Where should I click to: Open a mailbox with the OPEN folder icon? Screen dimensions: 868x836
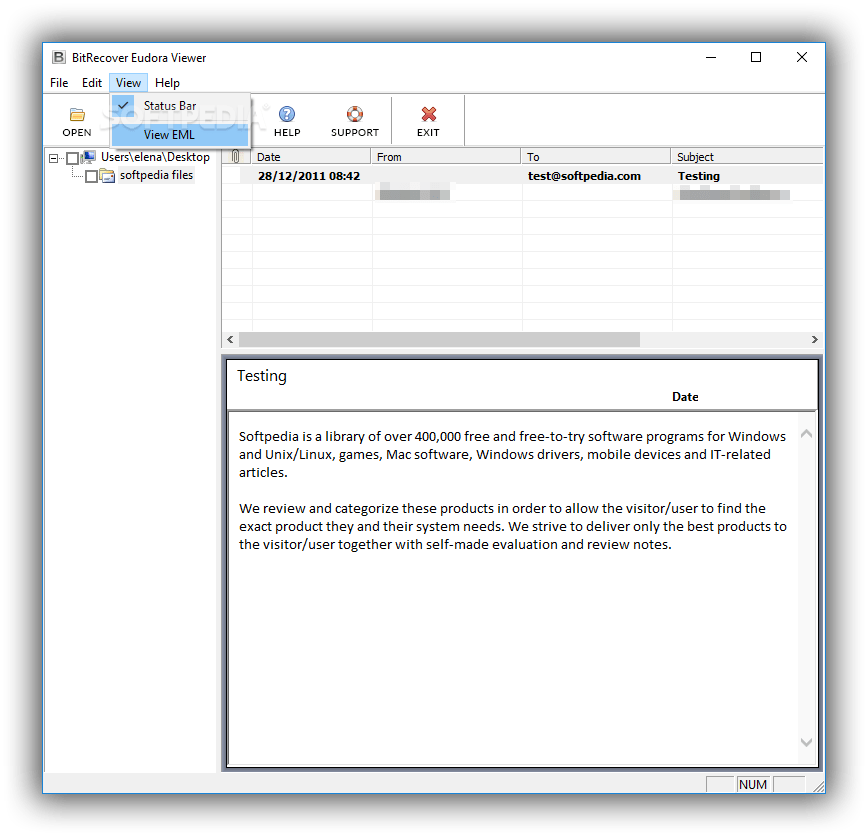(x=77, y=116)
